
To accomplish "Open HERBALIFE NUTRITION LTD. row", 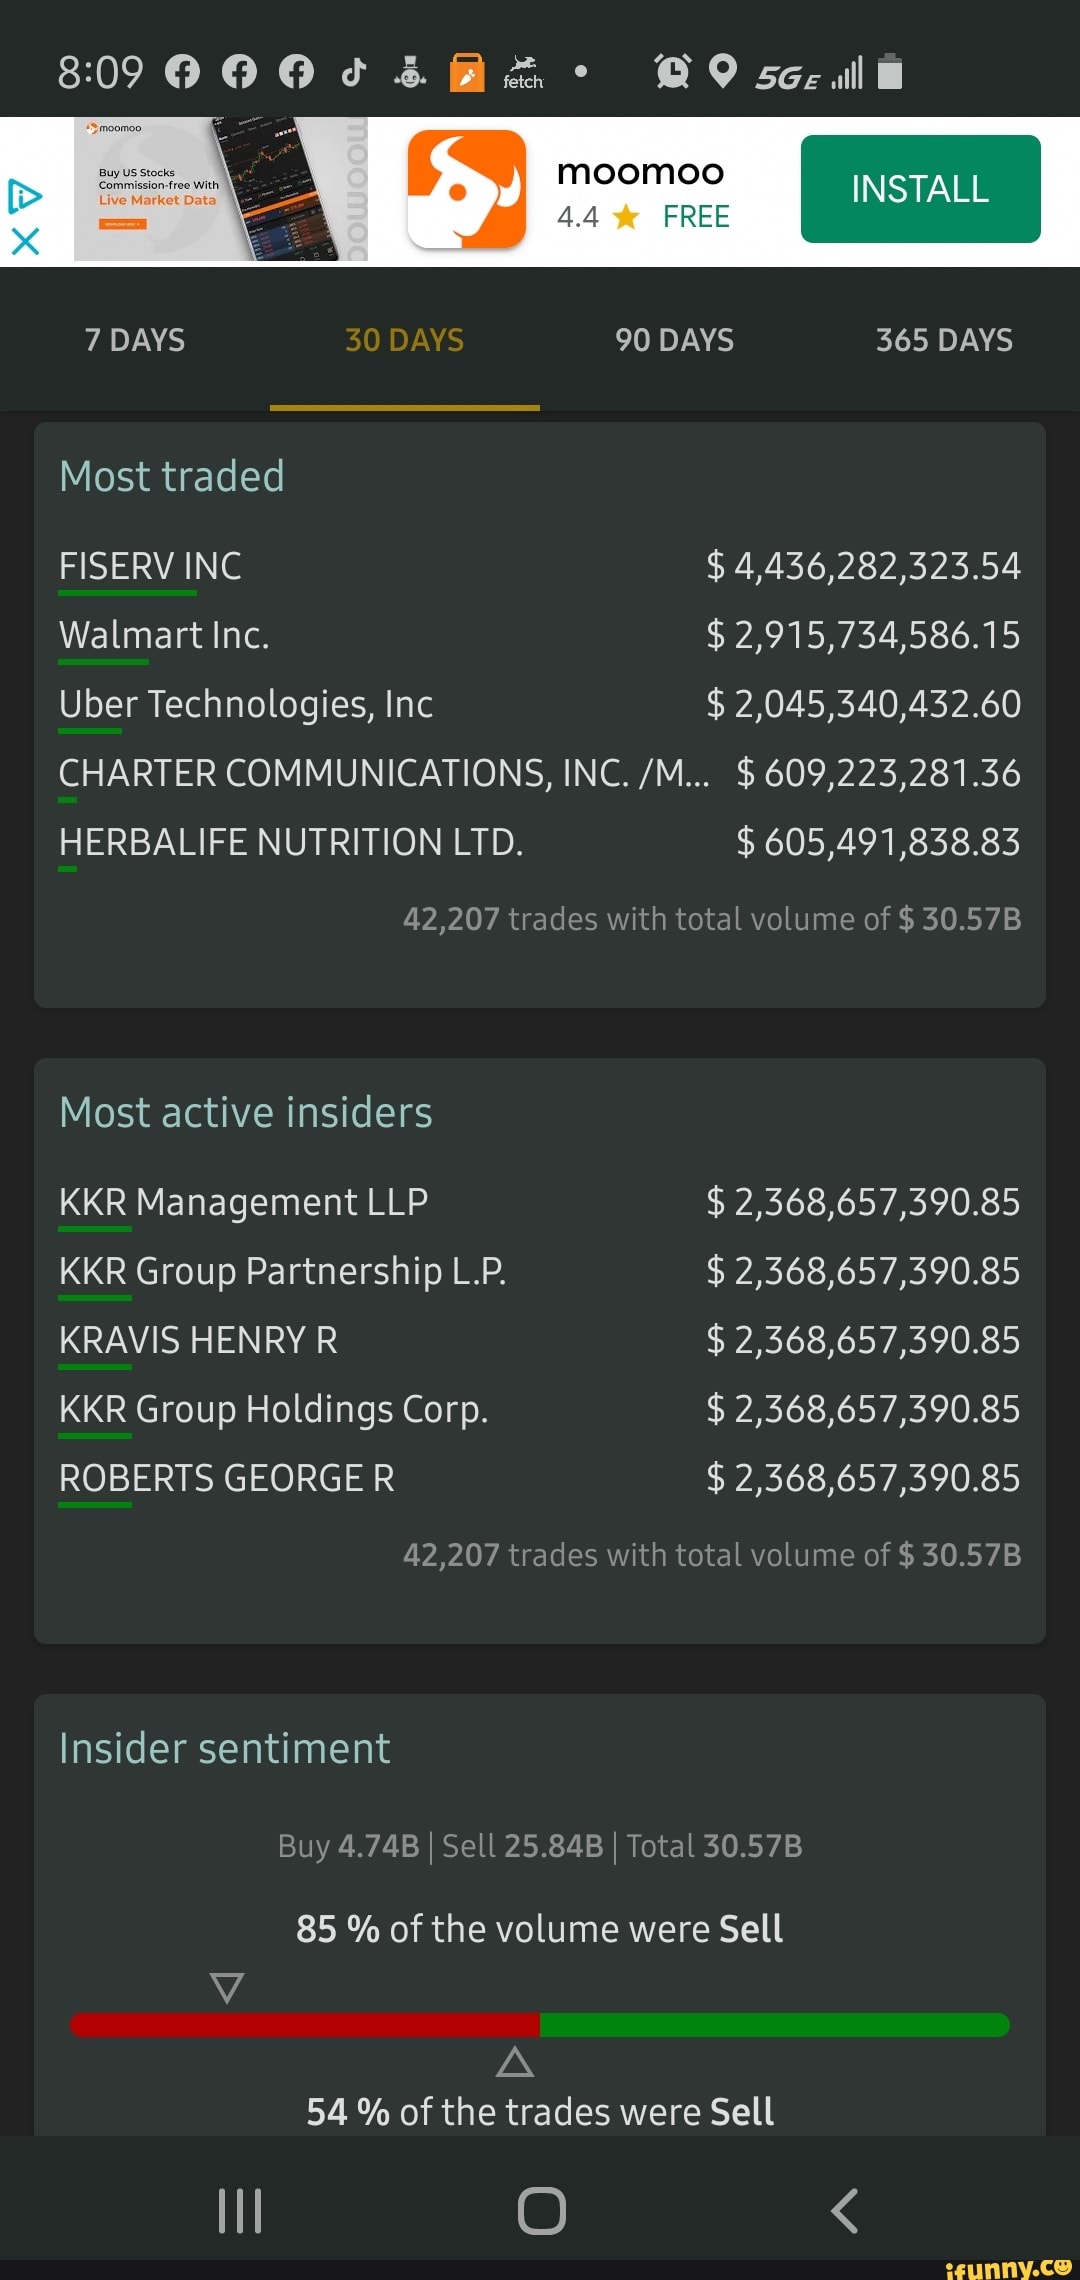I will coord(540,843).
